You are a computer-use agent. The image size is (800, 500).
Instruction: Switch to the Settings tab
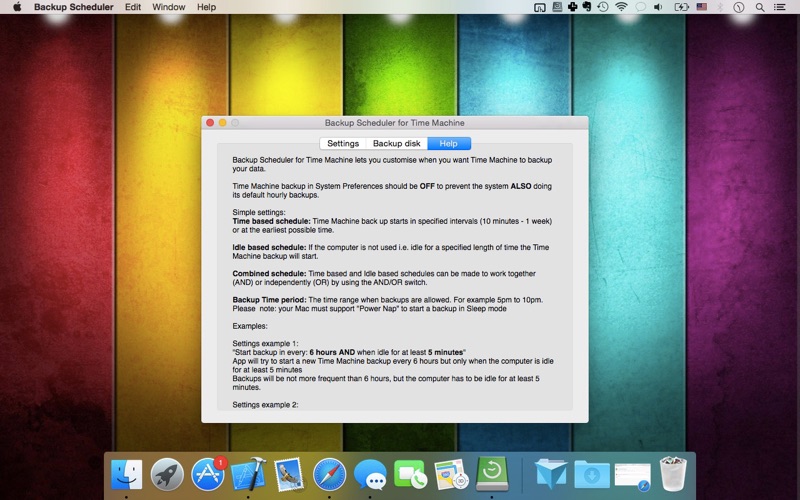tap(343, 143)
